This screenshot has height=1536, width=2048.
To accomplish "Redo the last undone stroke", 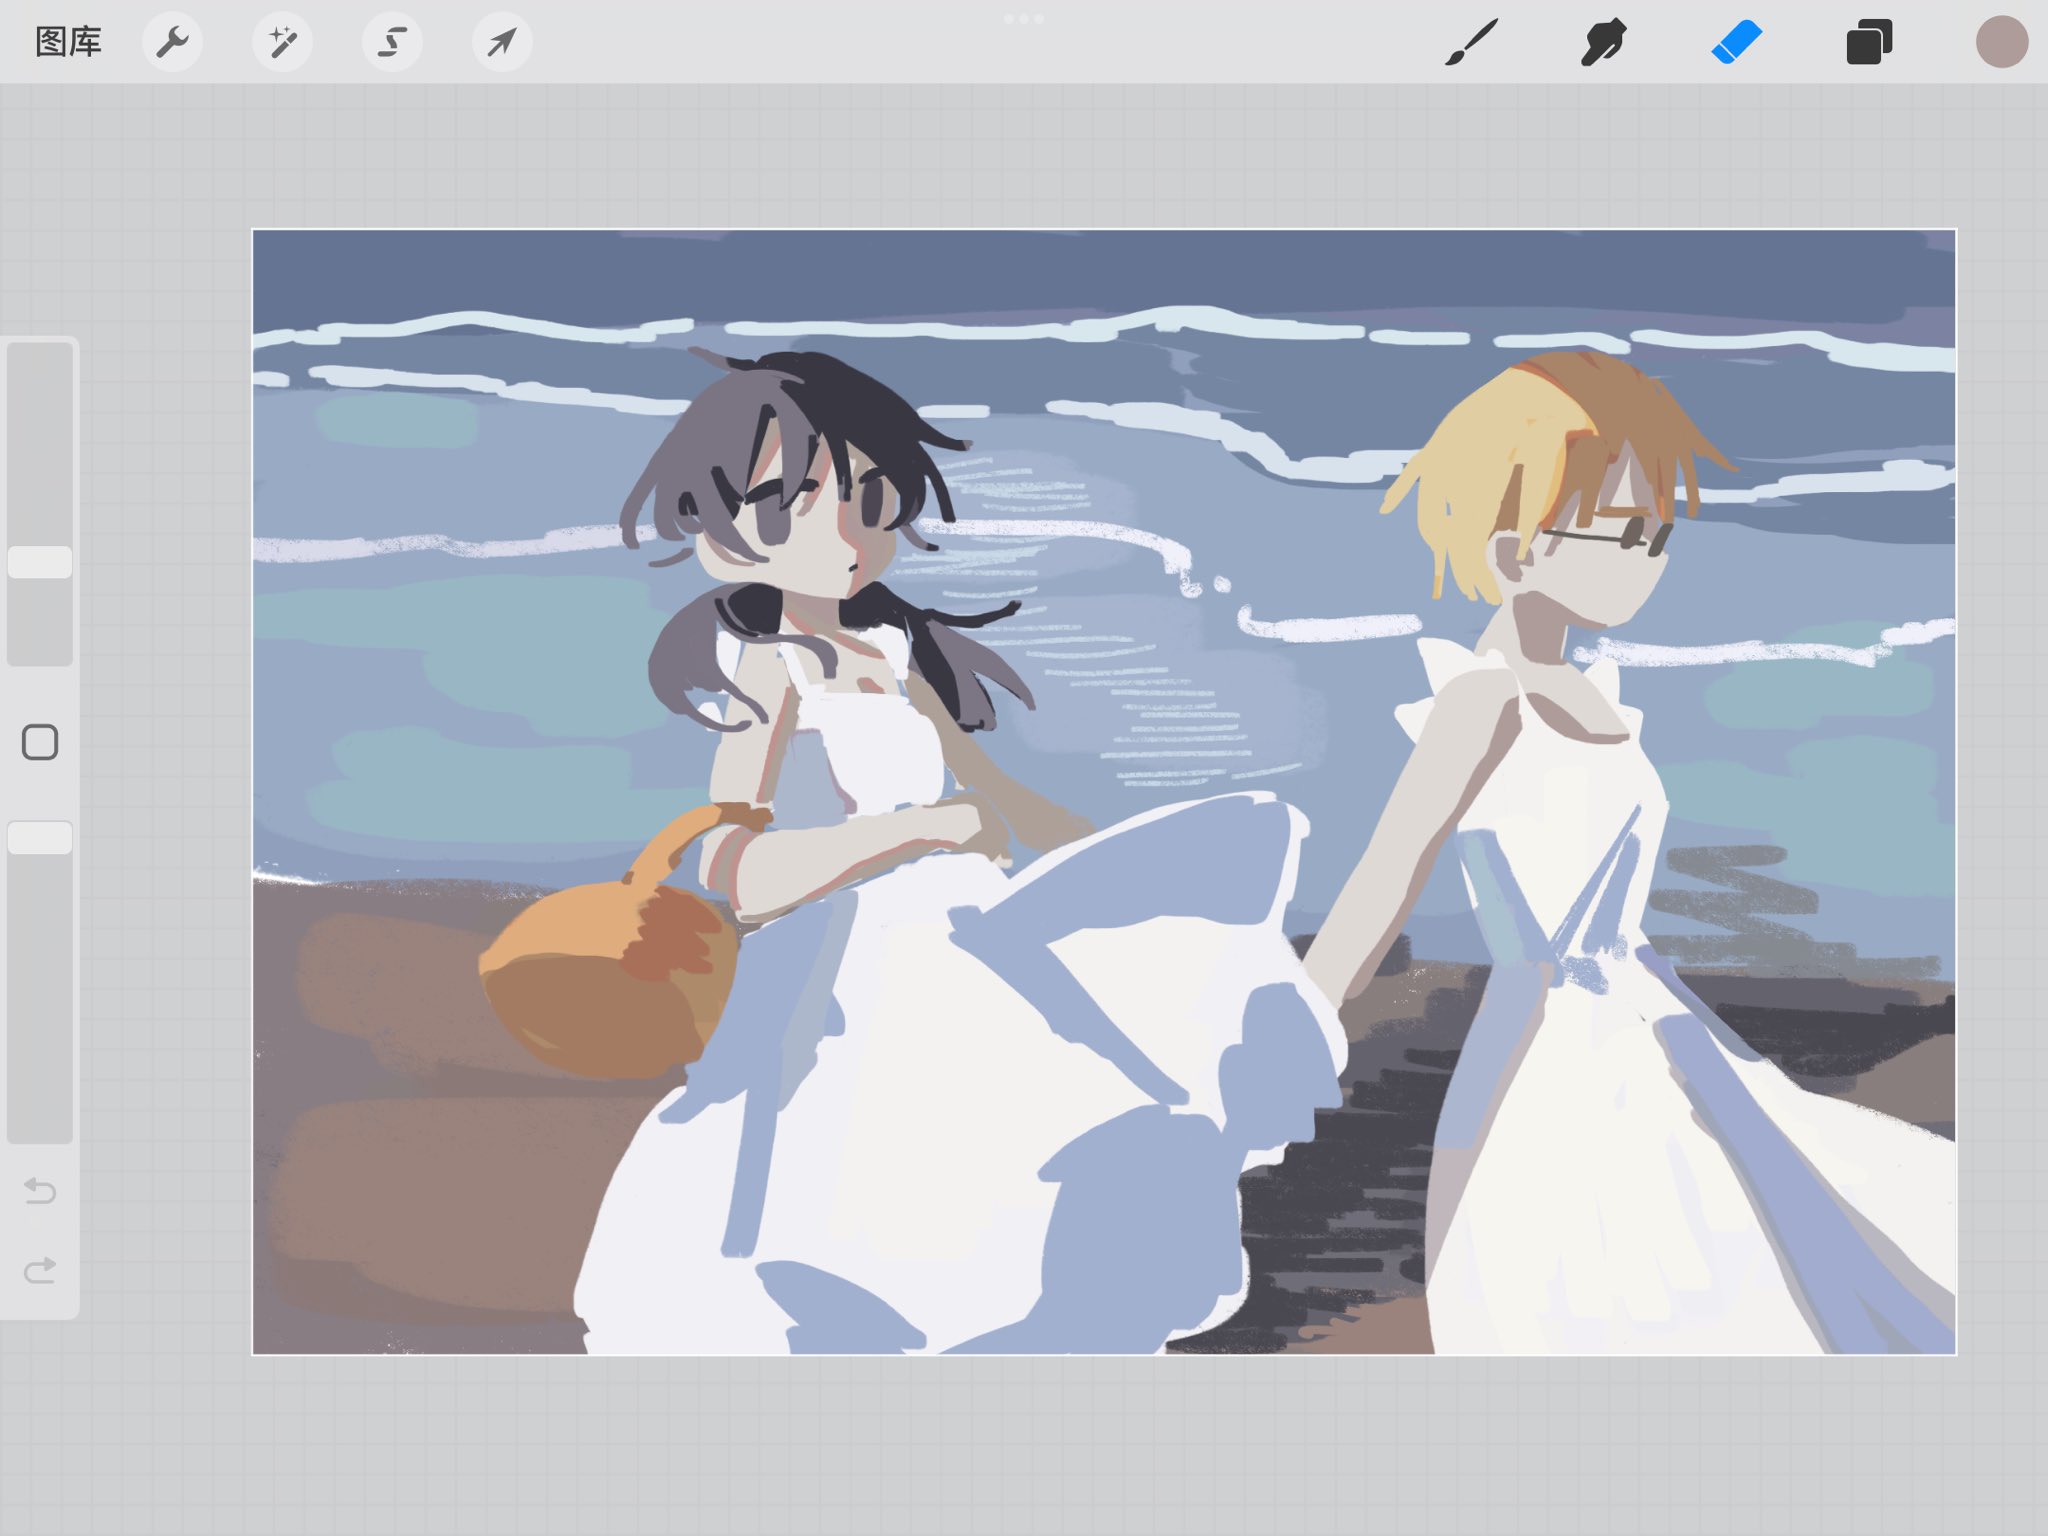I will (40, 1270).
